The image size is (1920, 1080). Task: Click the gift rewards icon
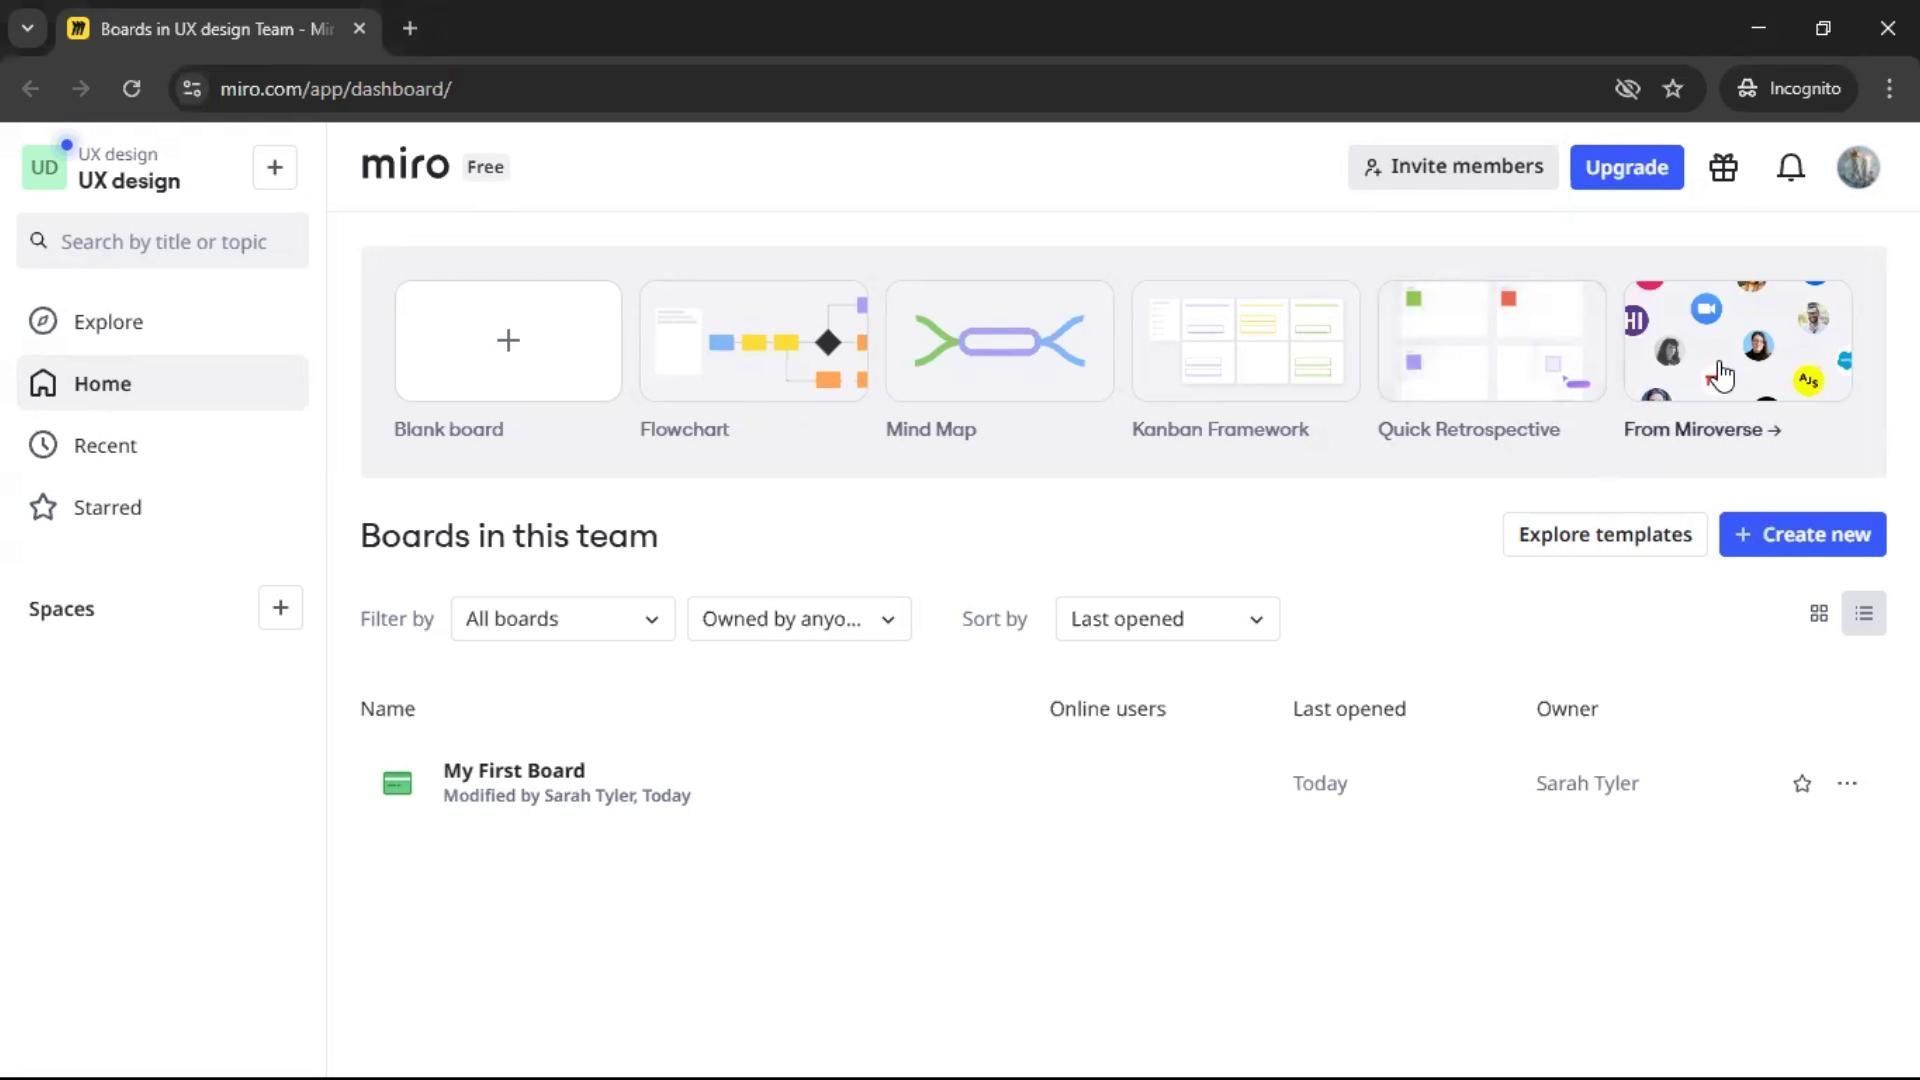(x=1723, y=168)
